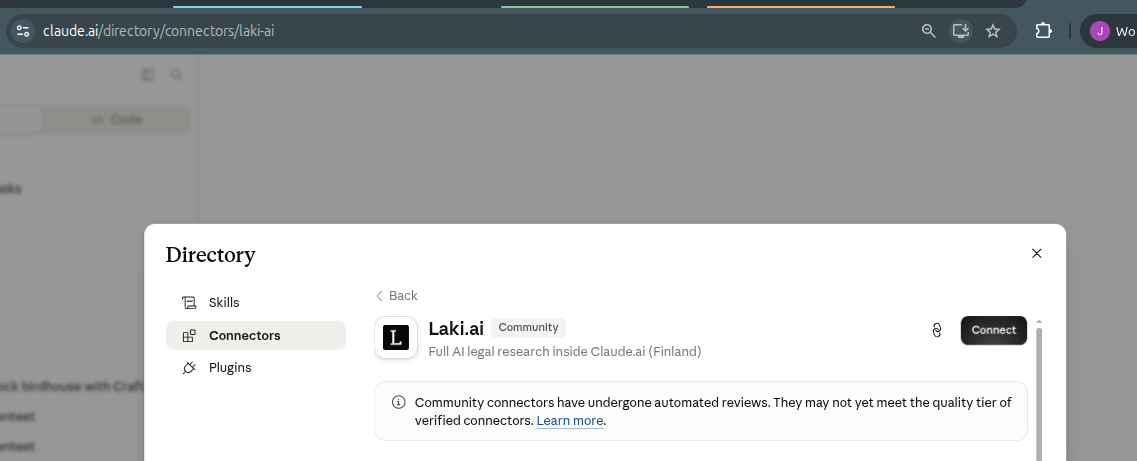Screen dimensions: 1137x461
Task: Click the install app icon in address bar
Action: pos(961,30)
